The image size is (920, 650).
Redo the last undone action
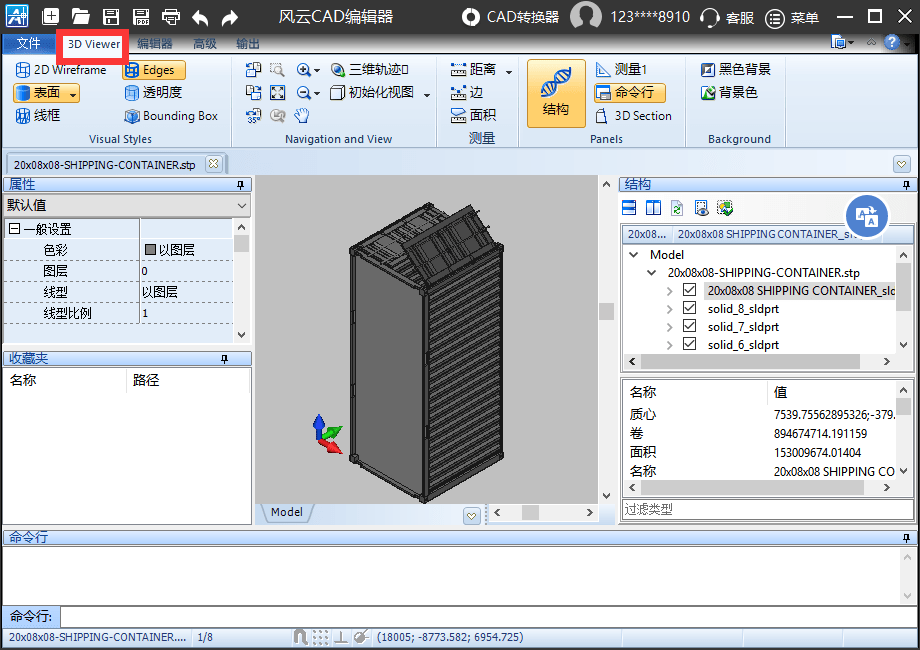(230, 18)
